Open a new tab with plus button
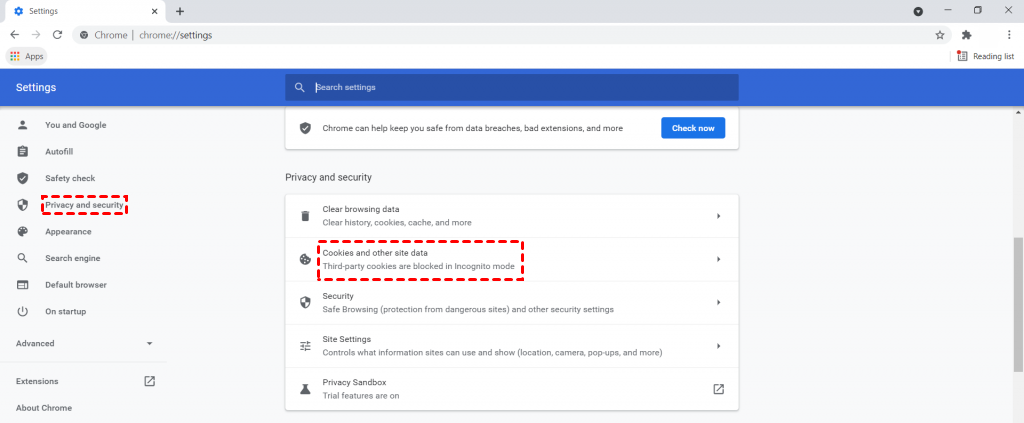 coord(180,11)
